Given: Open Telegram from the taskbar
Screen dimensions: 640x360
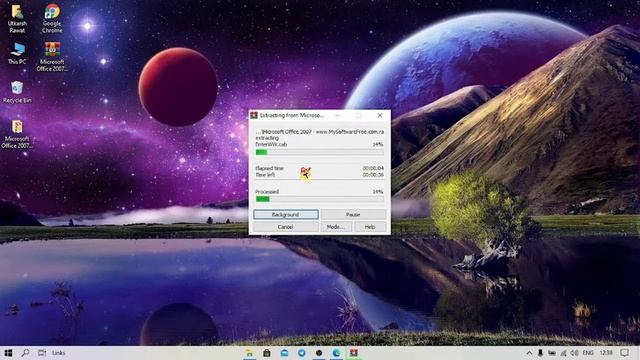Looking at the screenshot, I should 302,353.
